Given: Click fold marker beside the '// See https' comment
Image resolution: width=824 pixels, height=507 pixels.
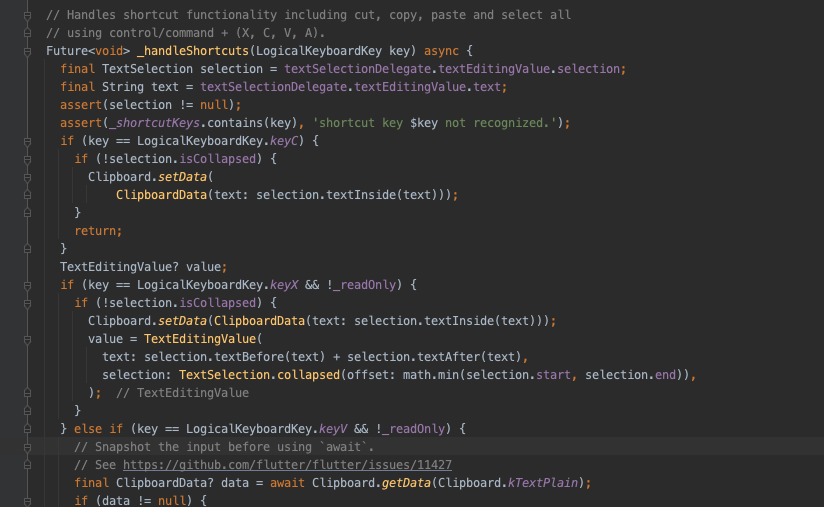Looking at the screenshot, I should [27, 465].
